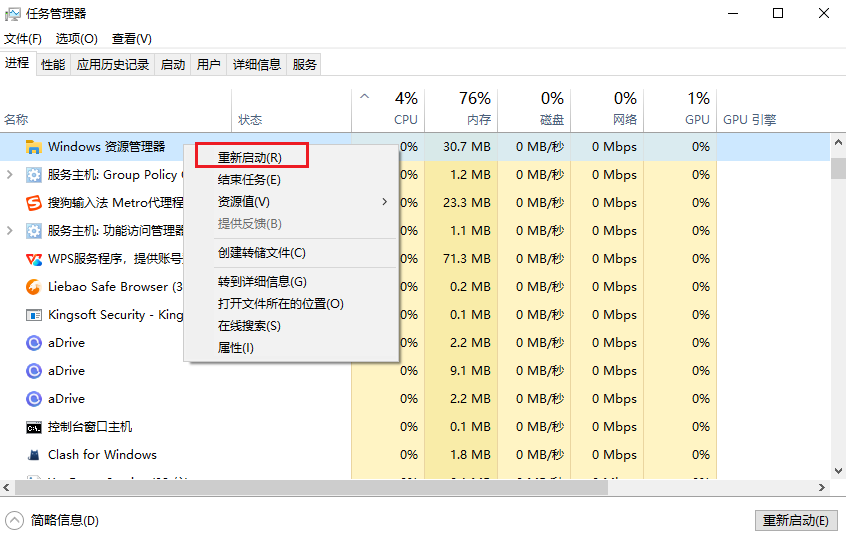Choose 重新启动(R) in context menu
Screen dimensions: 846x533
coord(251,157)
